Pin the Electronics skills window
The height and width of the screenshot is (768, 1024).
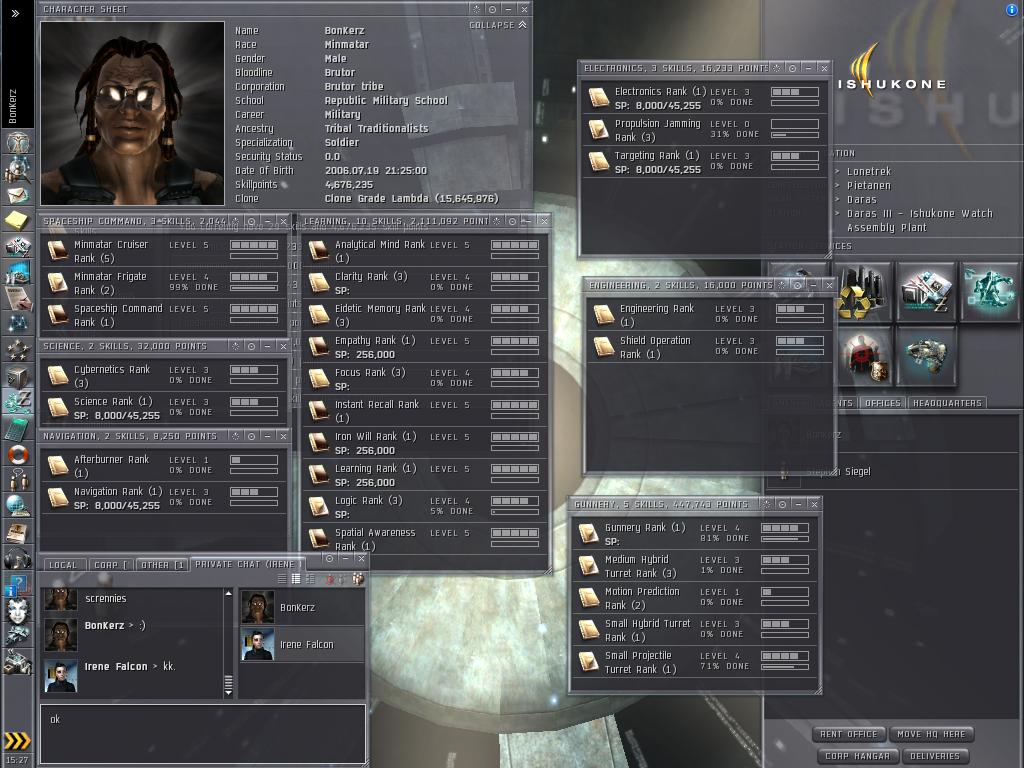click(x=792, y=68)
